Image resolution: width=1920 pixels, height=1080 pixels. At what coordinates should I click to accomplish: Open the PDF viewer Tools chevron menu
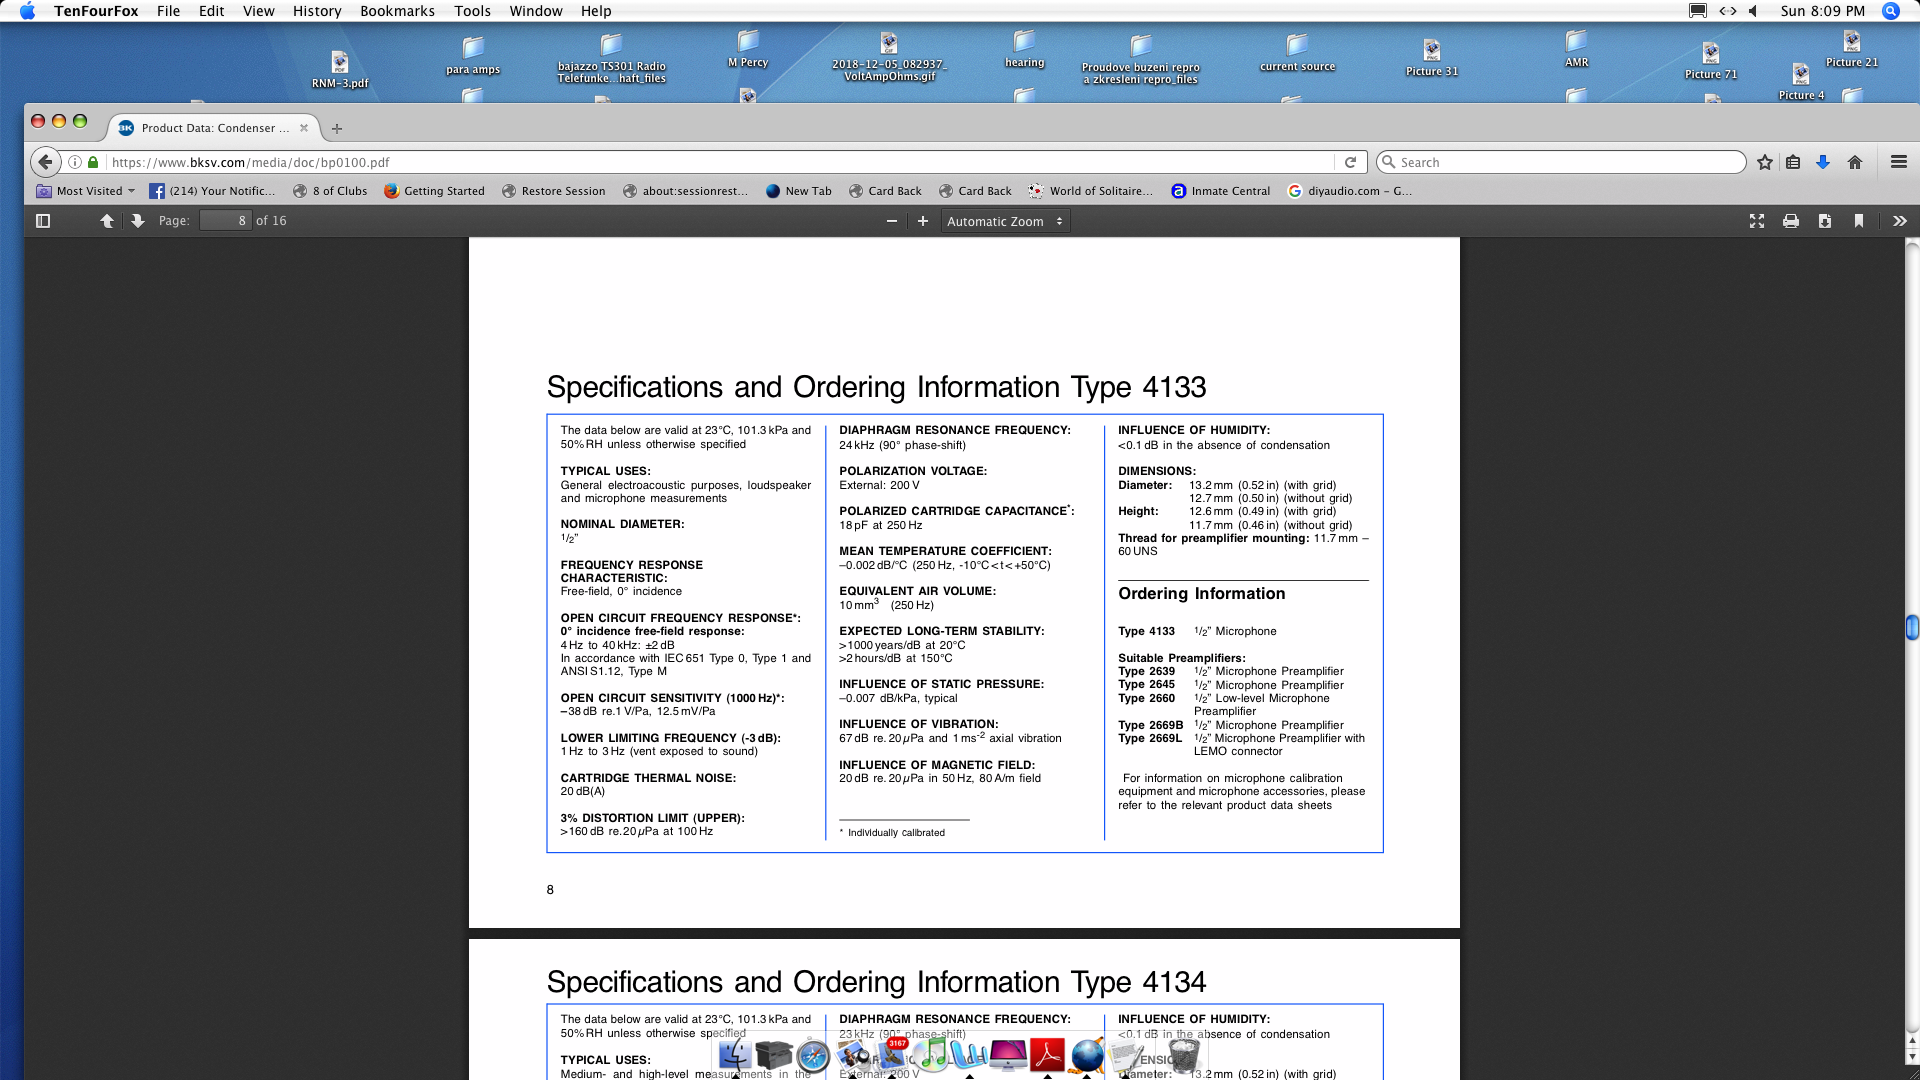click(x=1899, y=221)
